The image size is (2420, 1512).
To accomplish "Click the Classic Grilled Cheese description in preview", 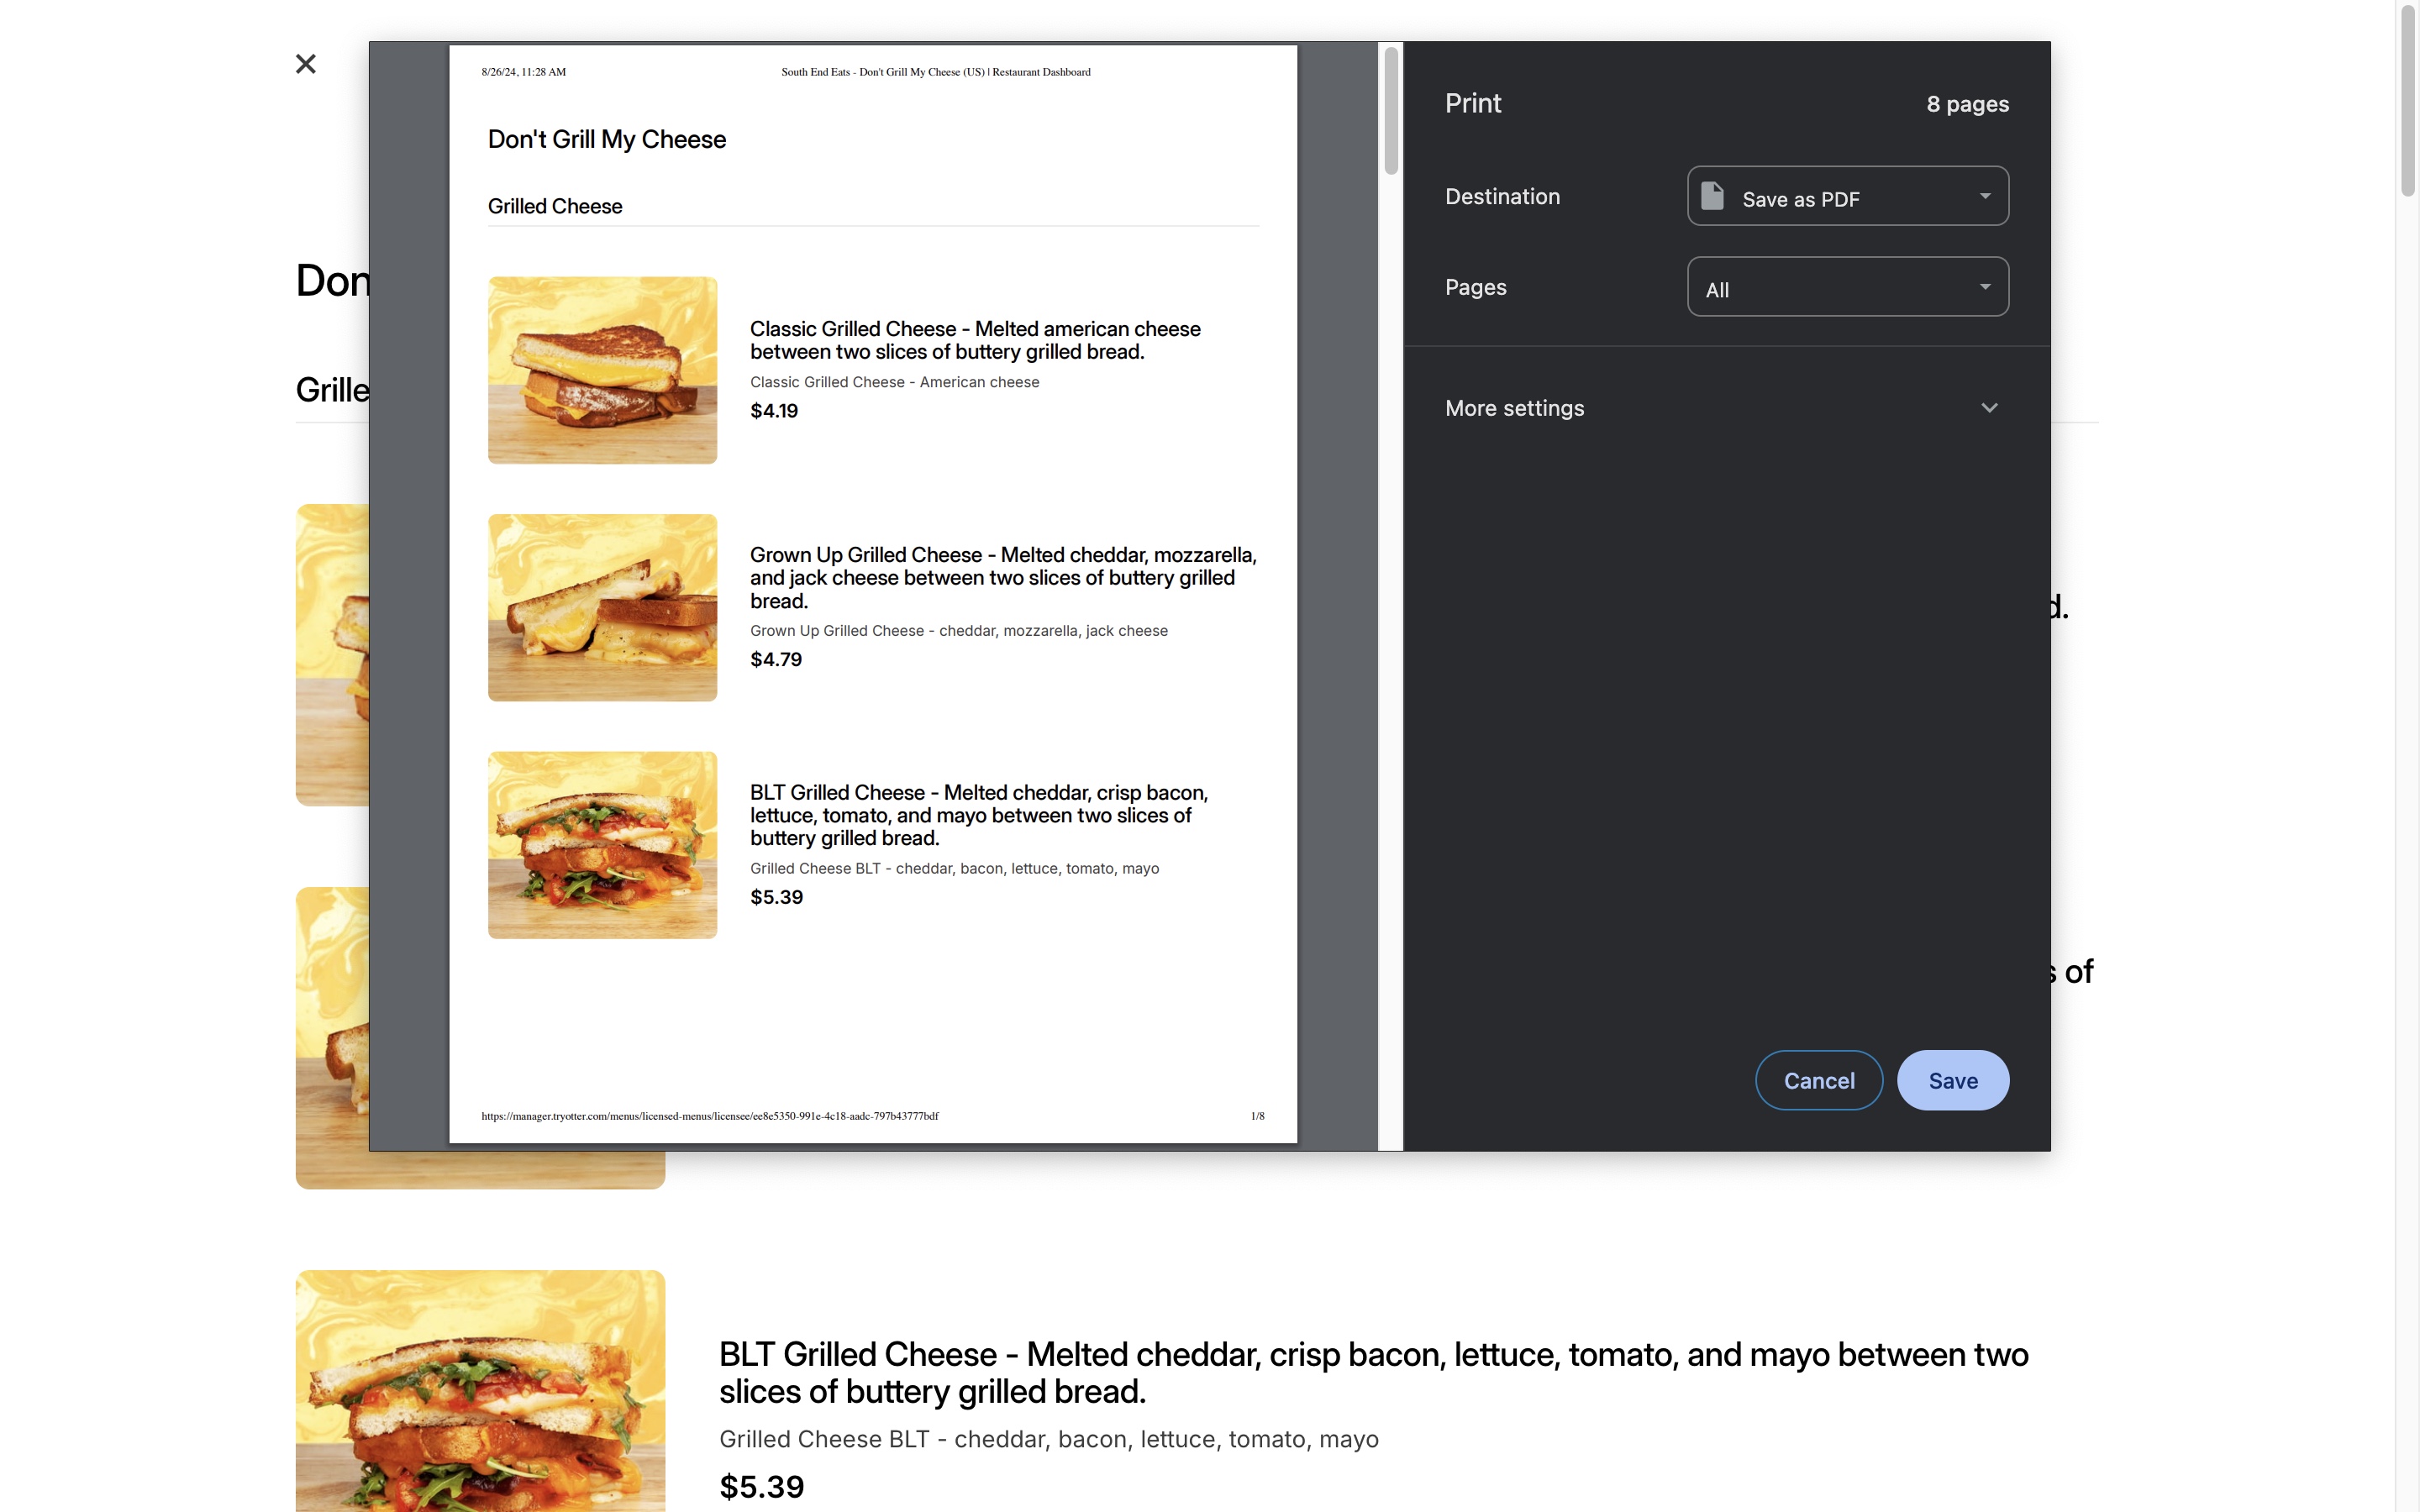I will [975, 340].
